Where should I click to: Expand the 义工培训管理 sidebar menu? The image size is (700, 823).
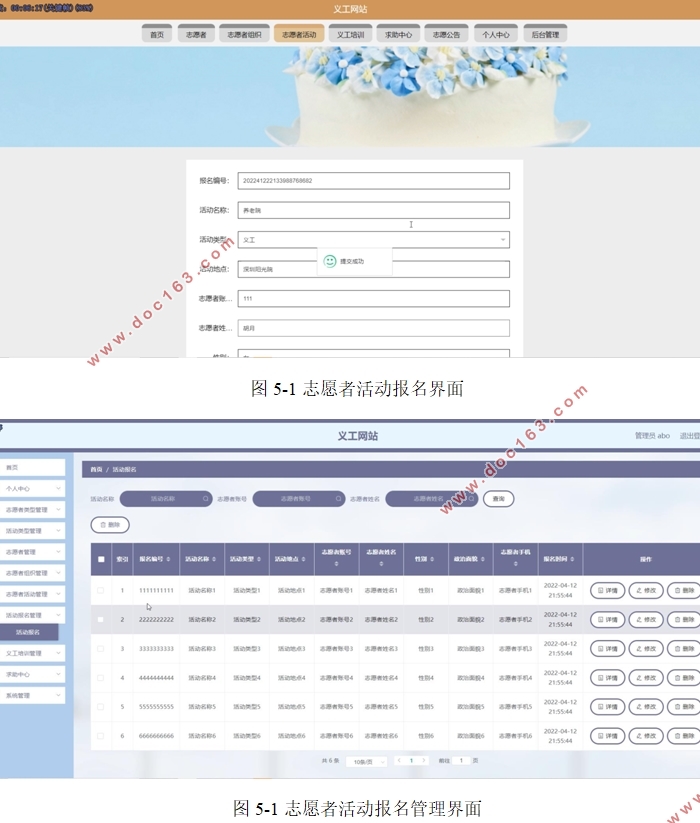tap(32, 653)
